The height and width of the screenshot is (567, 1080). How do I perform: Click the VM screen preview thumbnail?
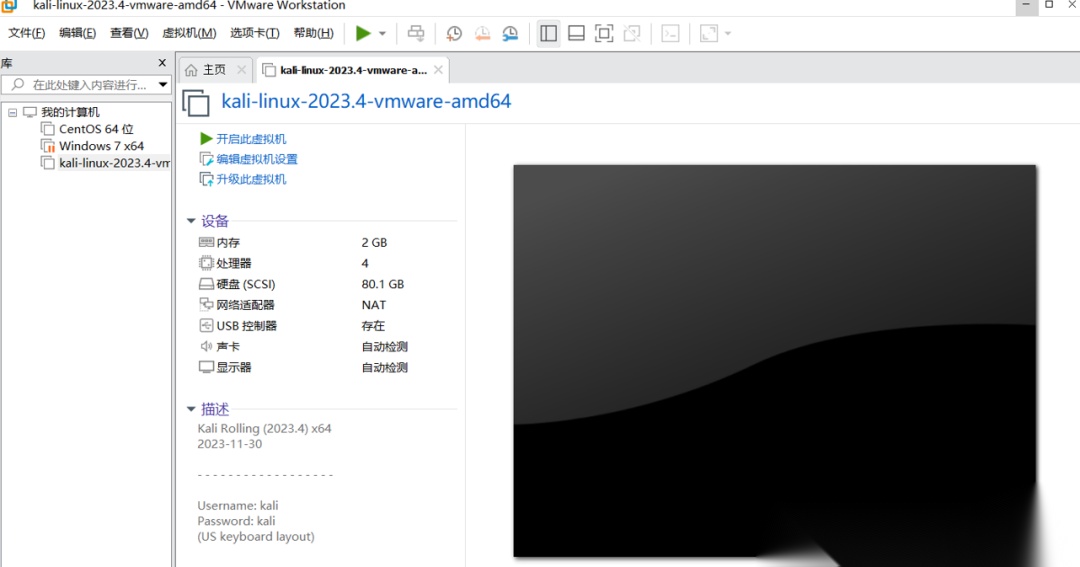pos(774,360)
